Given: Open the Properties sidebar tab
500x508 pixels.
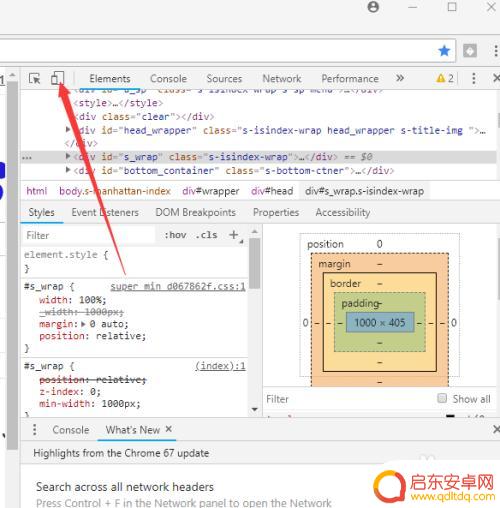Looking at the screenshot, I should (x=276, y=212).
